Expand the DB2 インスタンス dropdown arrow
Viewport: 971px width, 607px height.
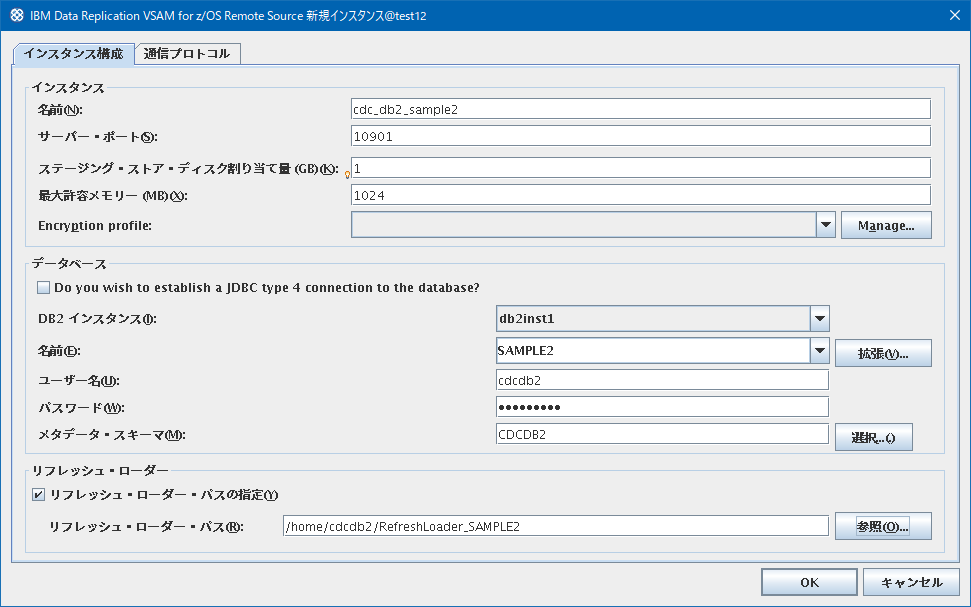(820, 319)
